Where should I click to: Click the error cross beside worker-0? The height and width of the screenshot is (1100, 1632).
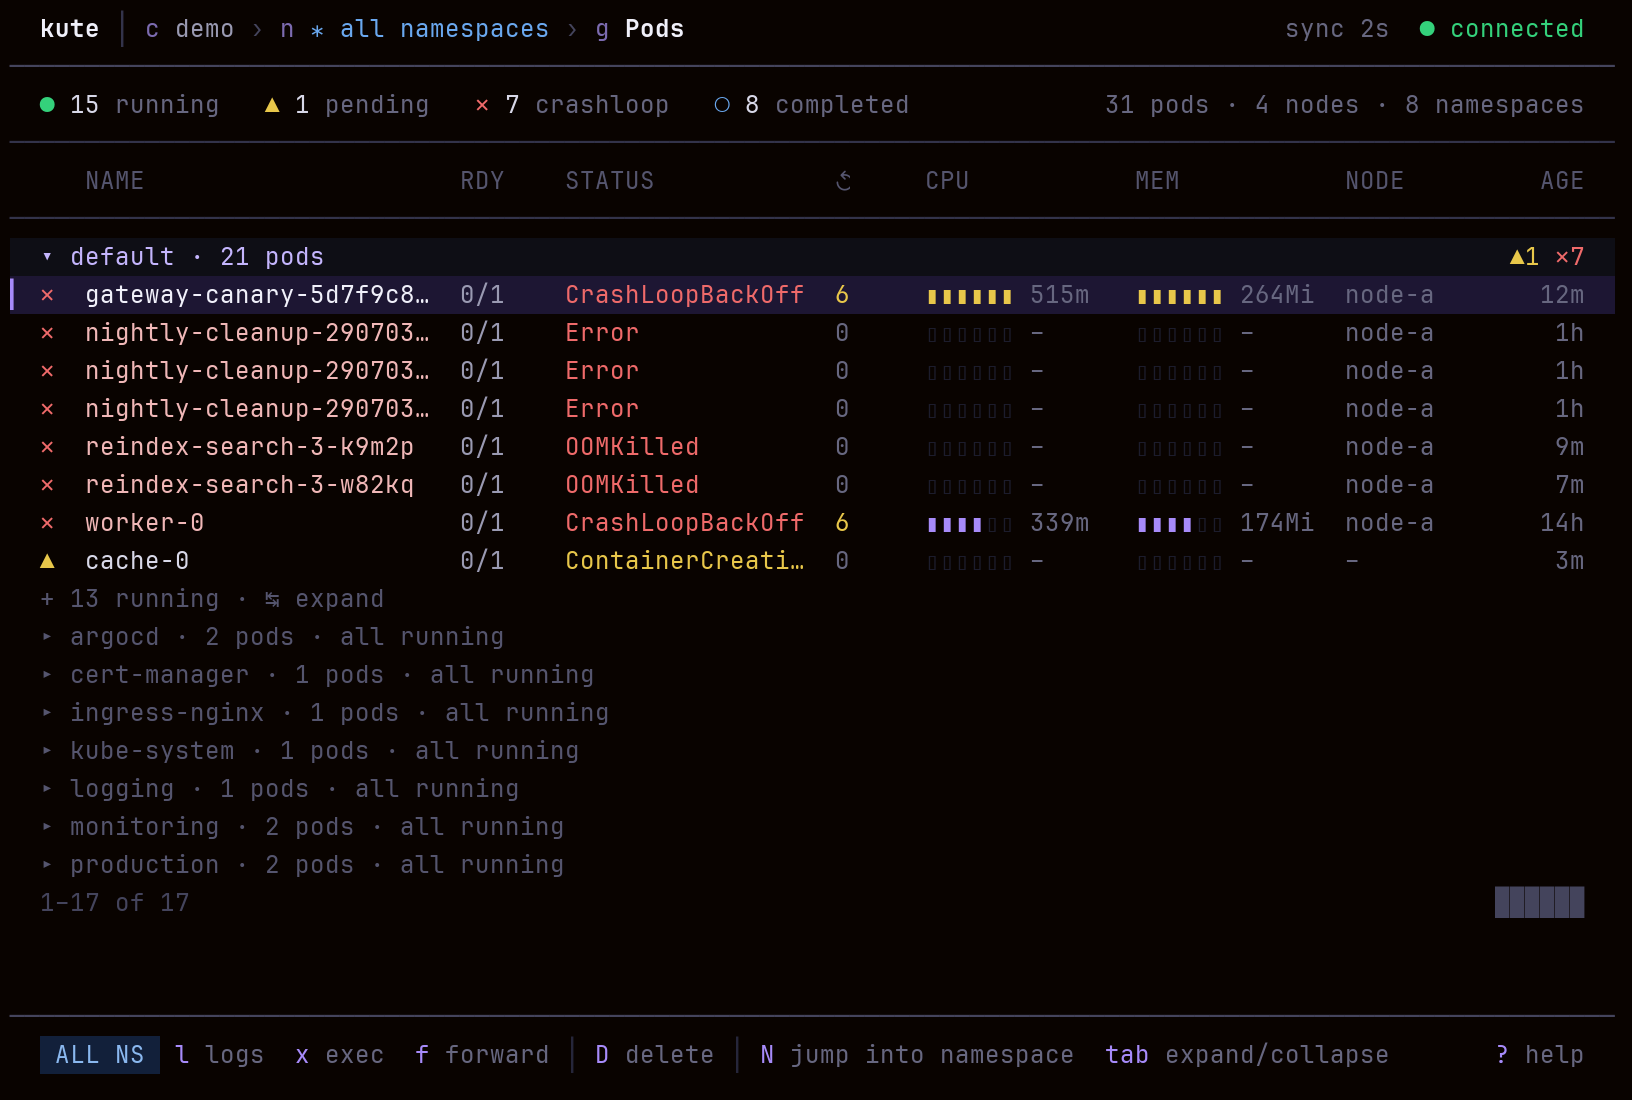point(47,523)
